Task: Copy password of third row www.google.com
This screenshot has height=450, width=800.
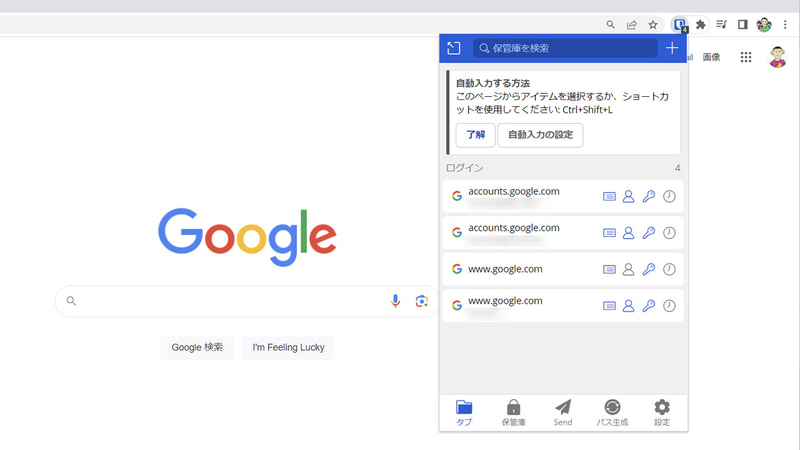Action: [x=649, y=269]
